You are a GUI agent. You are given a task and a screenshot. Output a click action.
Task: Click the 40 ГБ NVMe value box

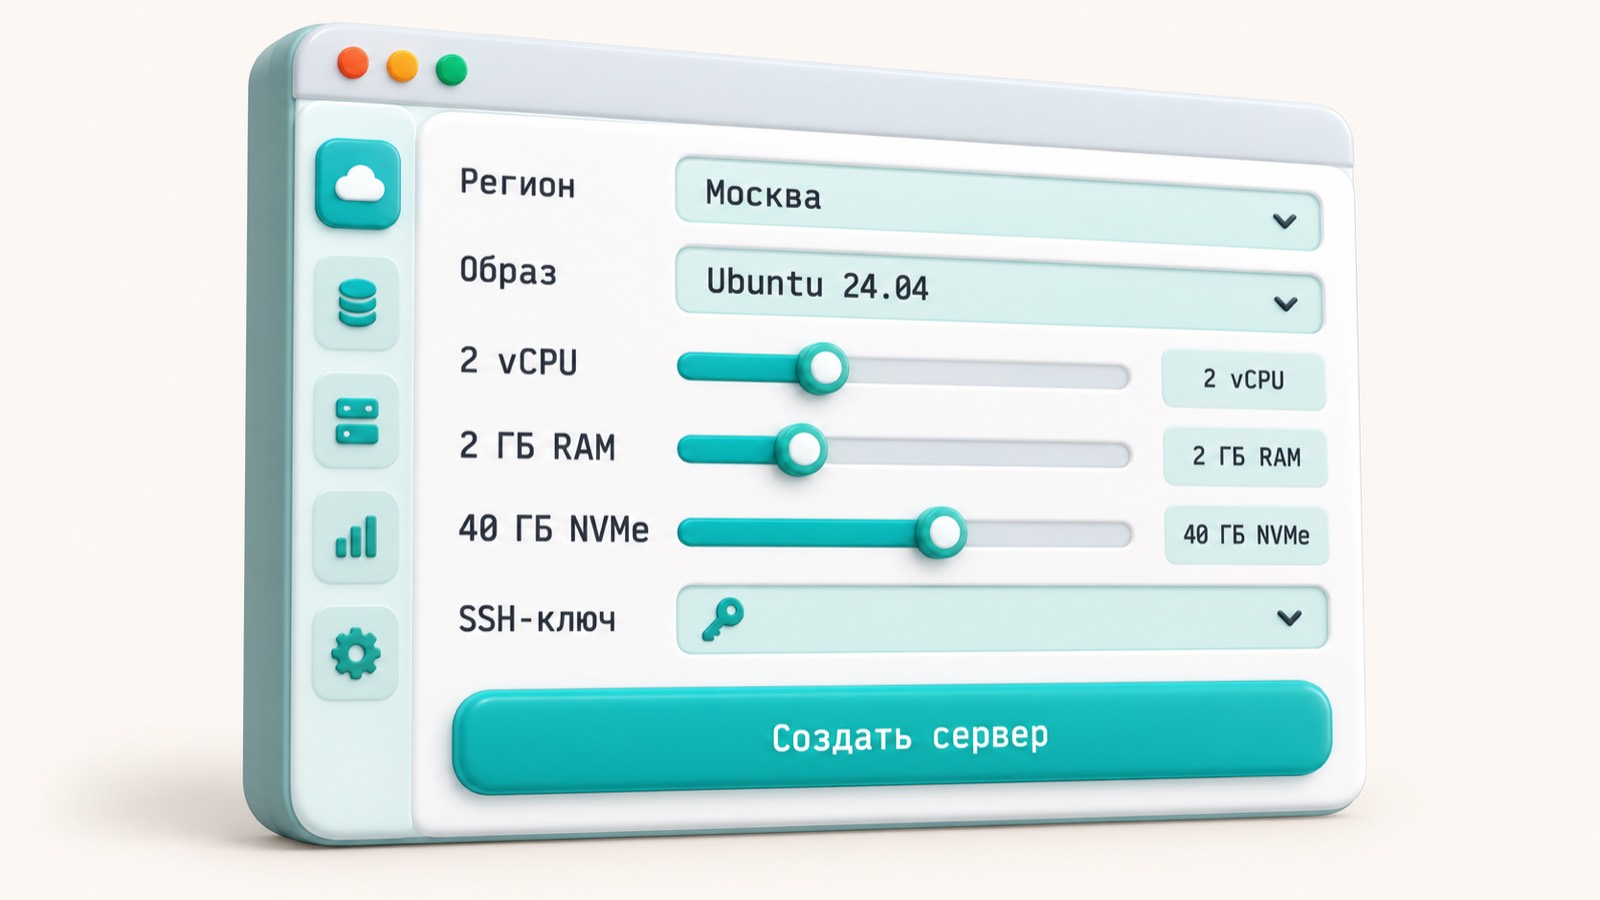tap(1246, 535)
